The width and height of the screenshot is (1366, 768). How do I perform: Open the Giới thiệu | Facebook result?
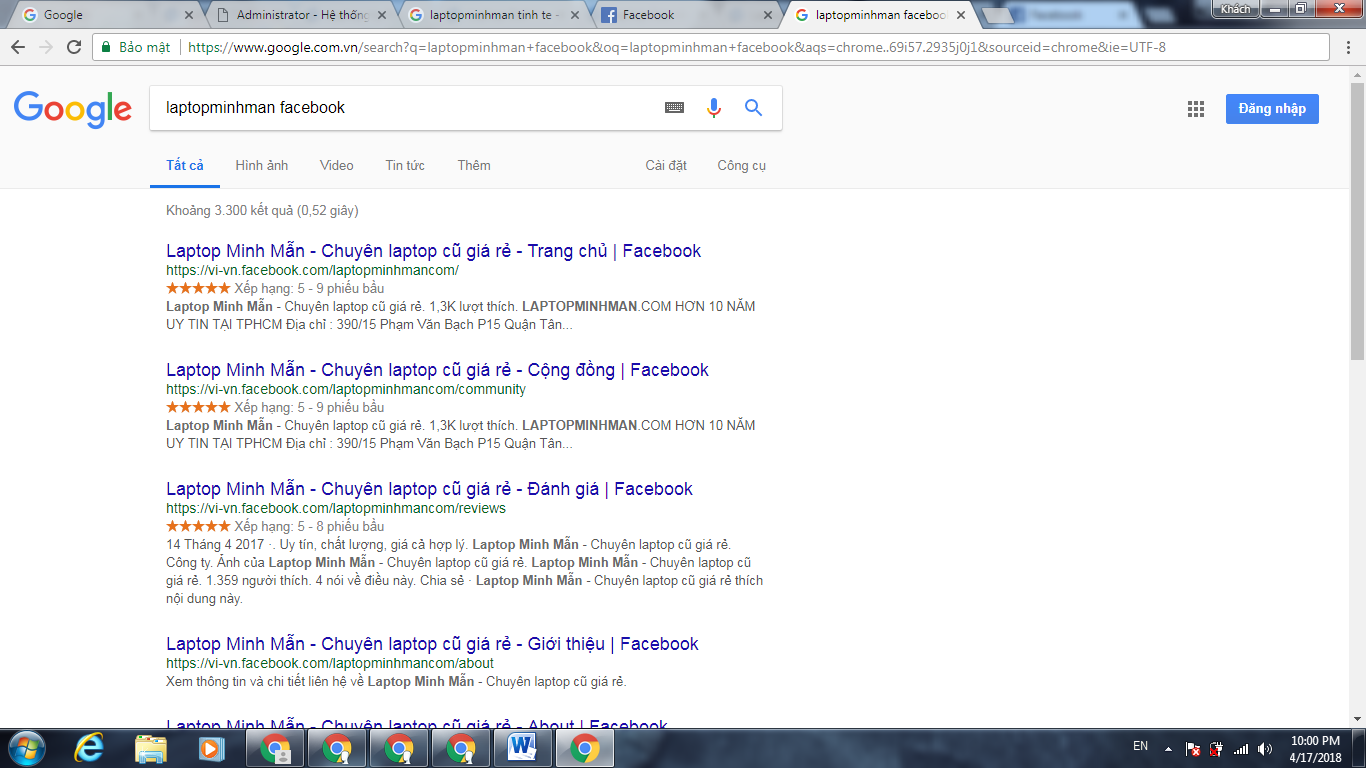[x=433, y=644]
